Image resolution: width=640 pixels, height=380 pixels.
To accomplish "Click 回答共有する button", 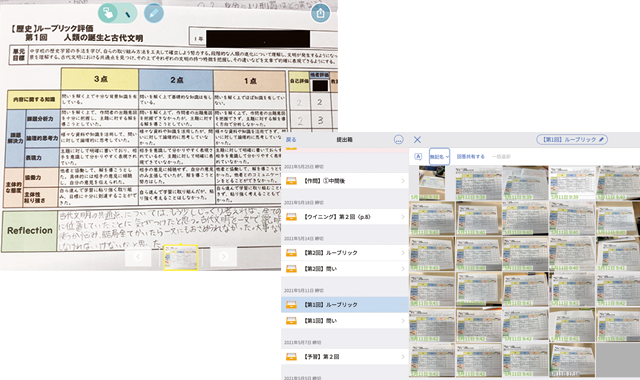I will [471, 156].
